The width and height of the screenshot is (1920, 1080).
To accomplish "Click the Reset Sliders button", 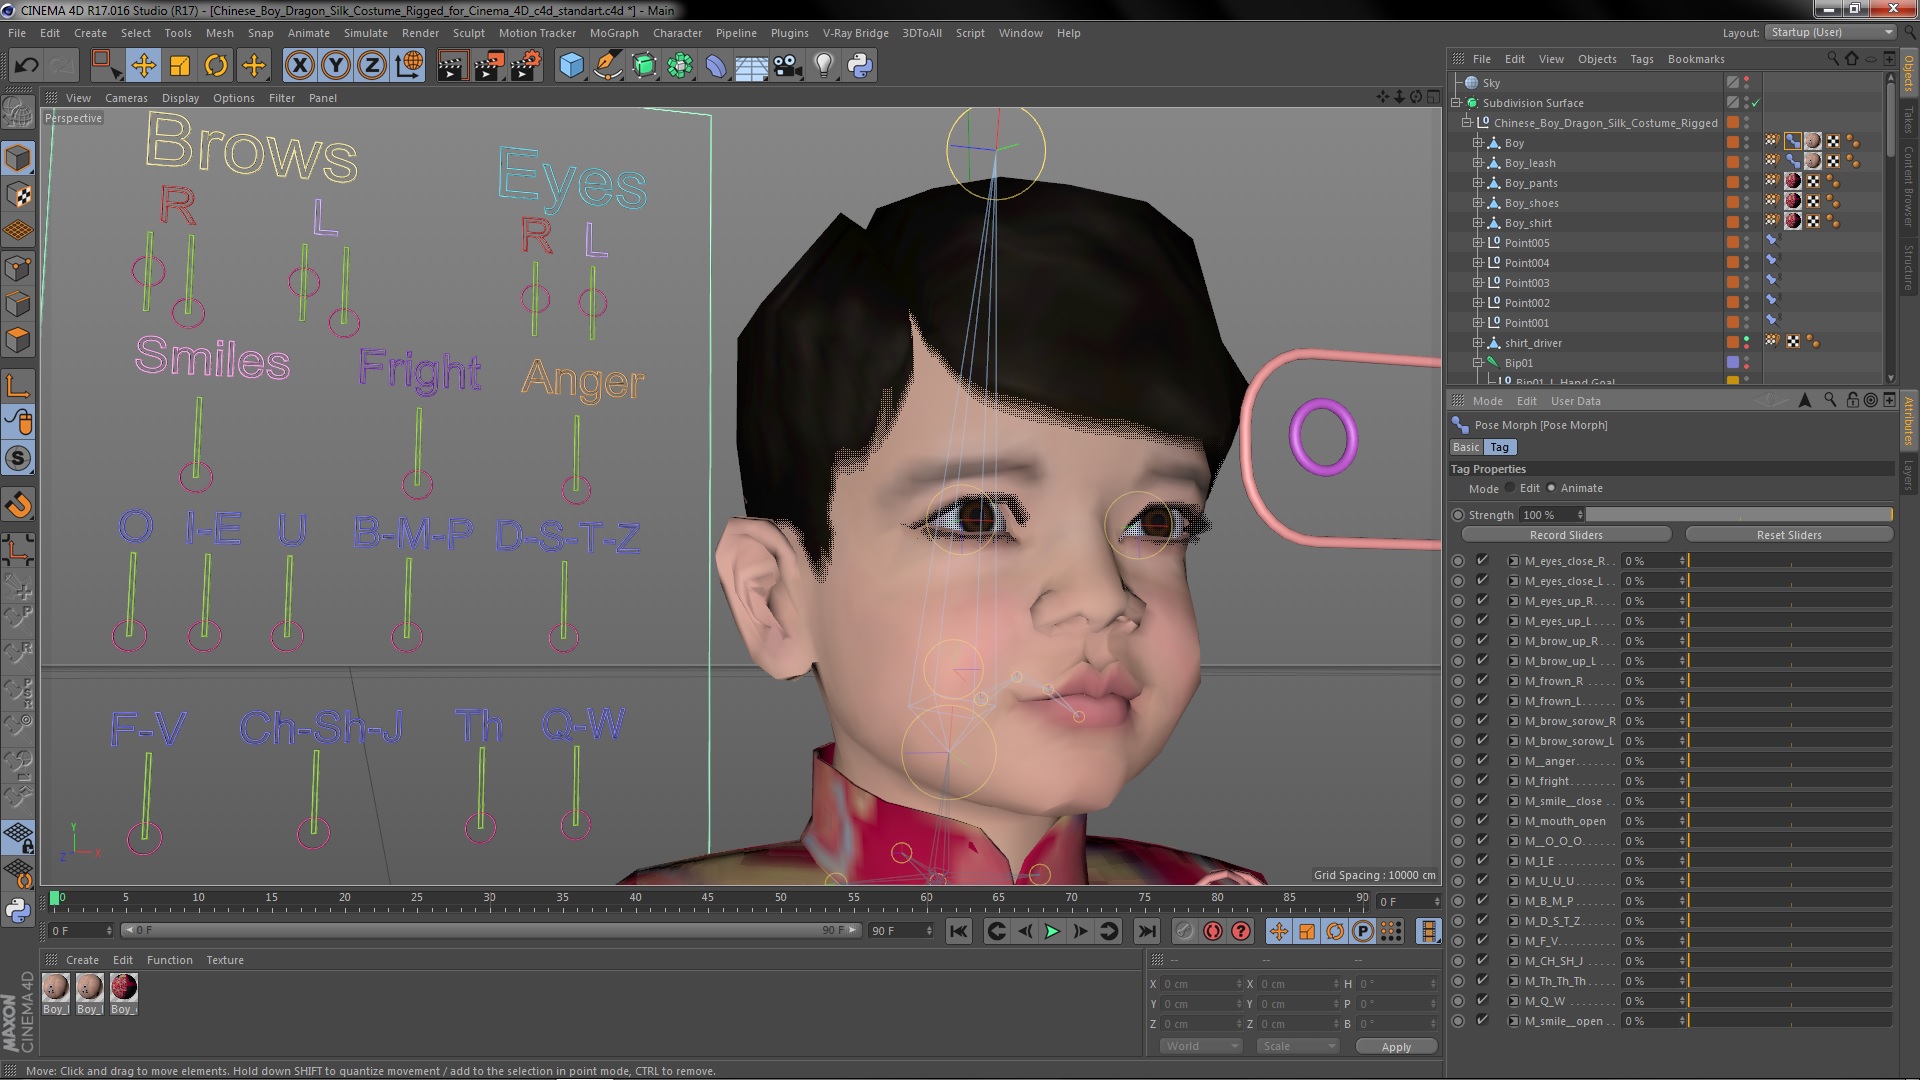I will [1788, 535].
